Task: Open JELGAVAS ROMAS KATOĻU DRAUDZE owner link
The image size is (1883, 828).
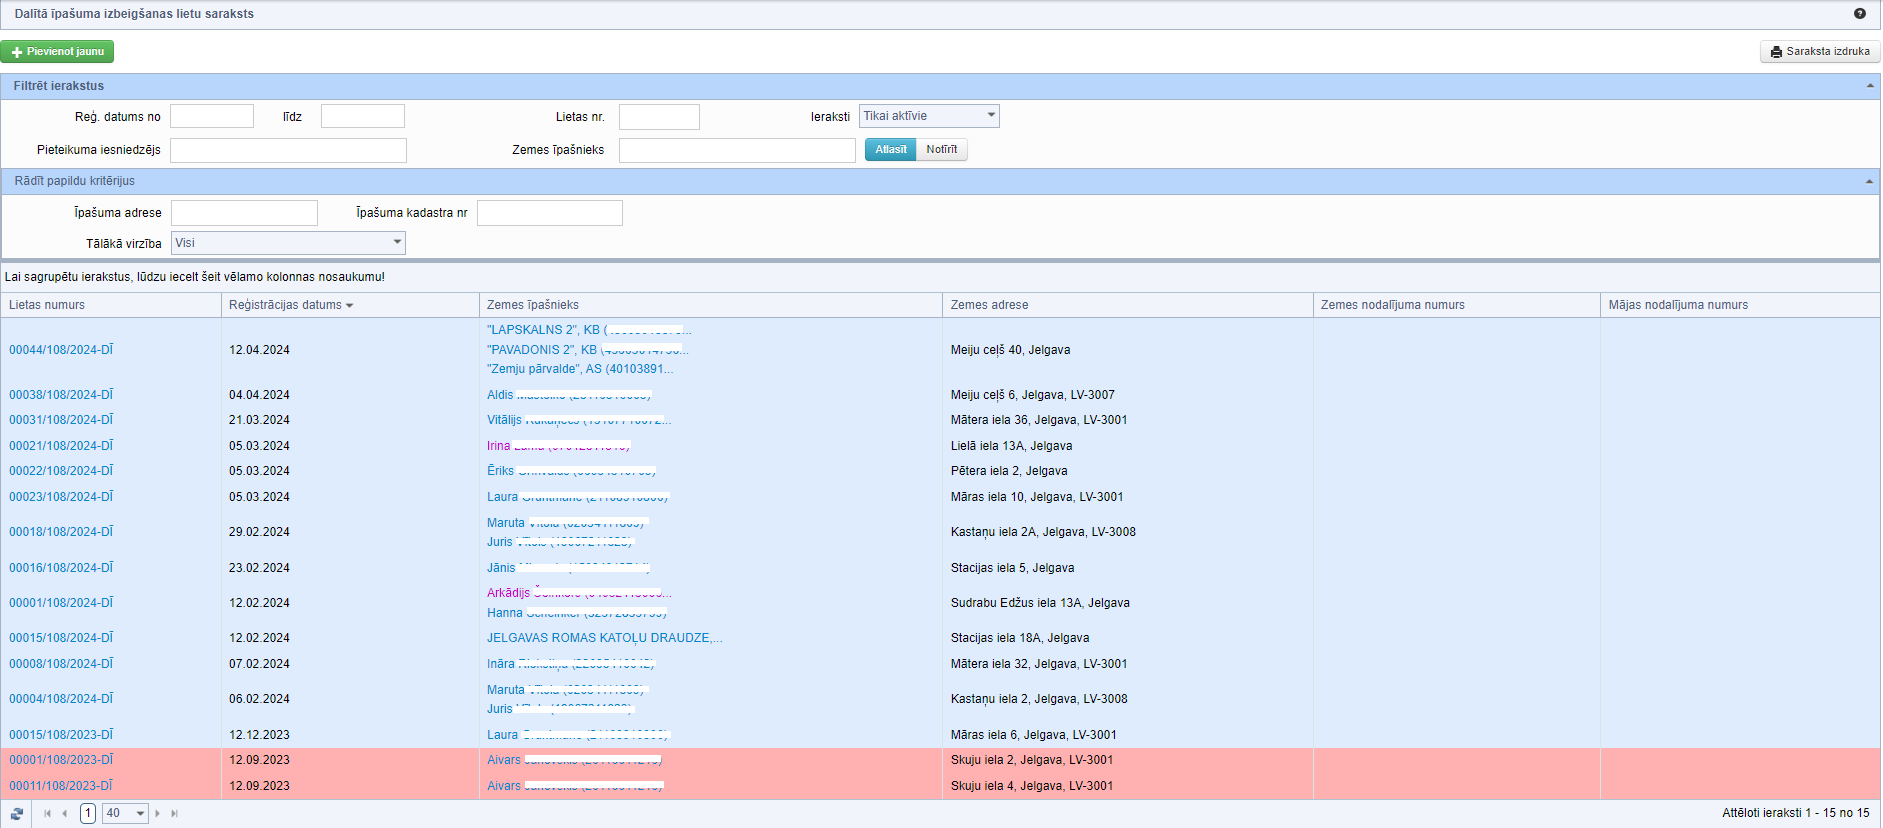Action: (x=604, y=638)
